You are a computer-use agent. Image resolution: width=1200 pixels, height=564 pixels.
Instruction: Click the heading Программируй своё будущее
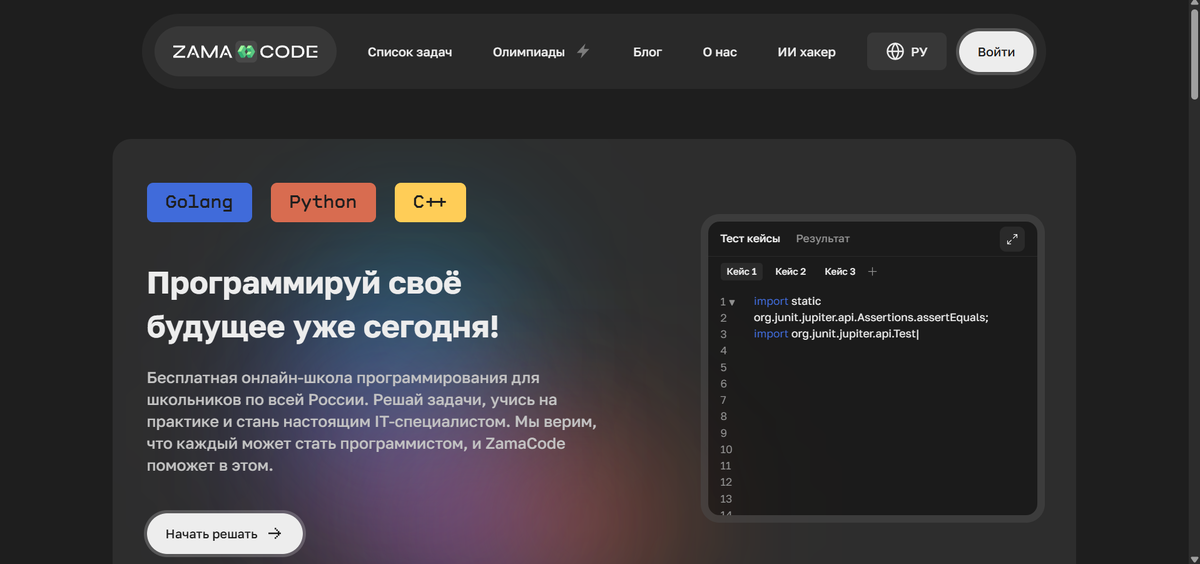tap(323, 304)
